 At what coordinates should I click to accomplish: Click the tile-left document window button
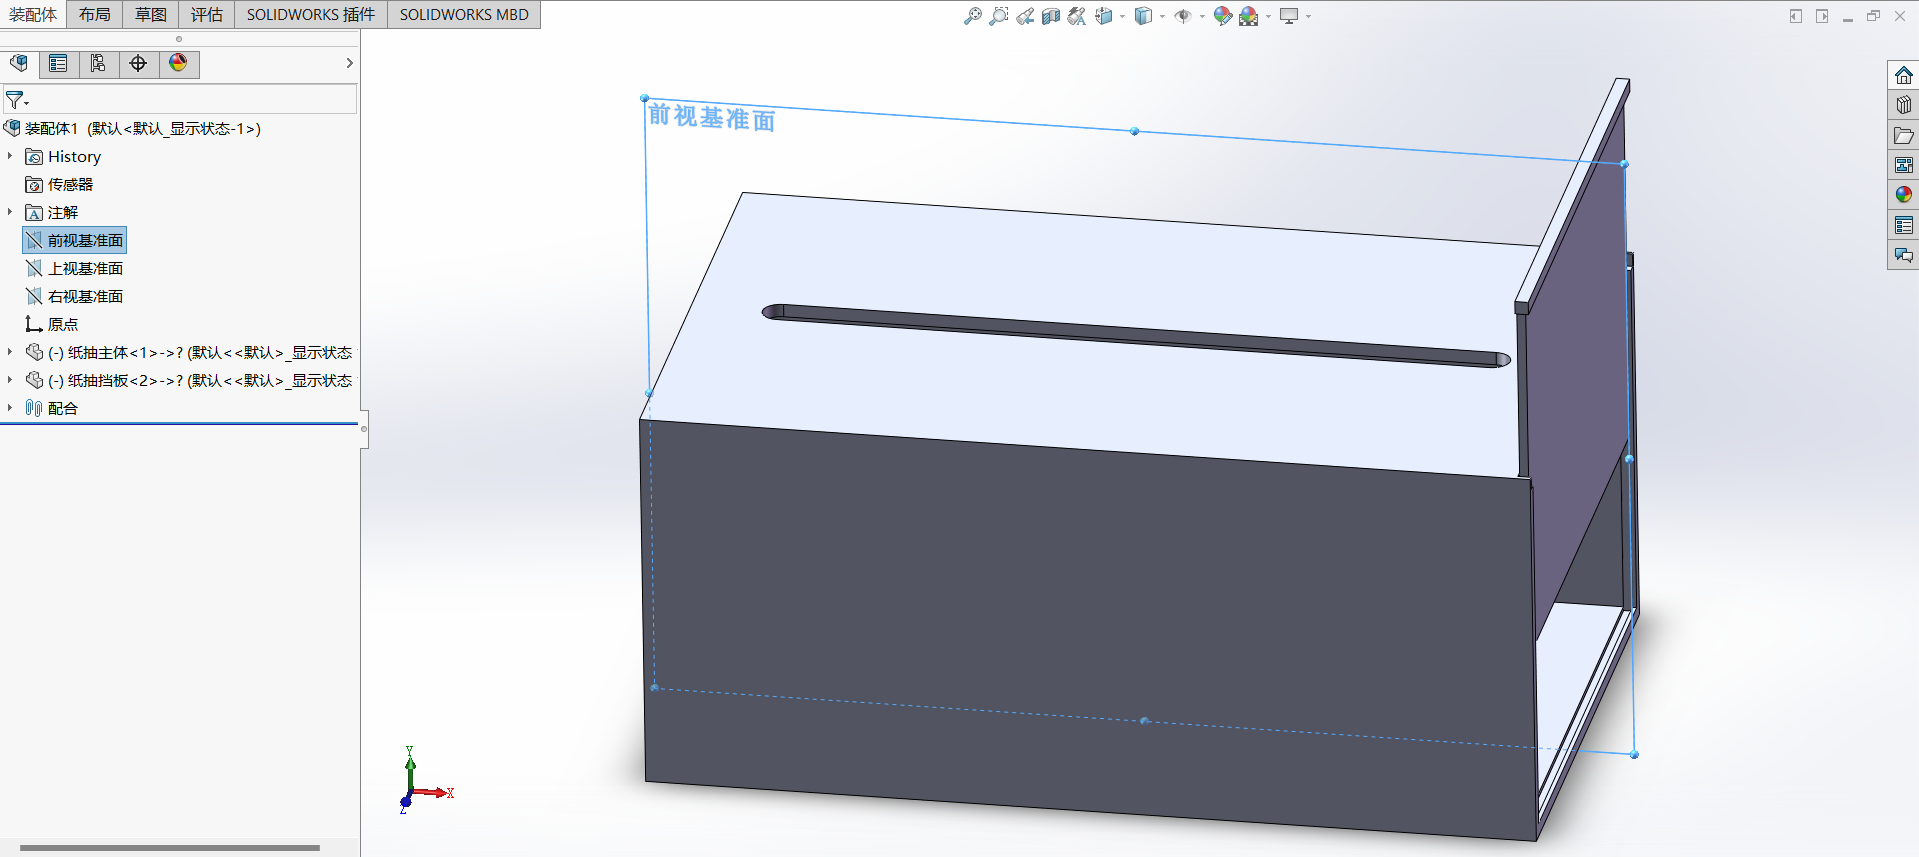point(1796,16)
